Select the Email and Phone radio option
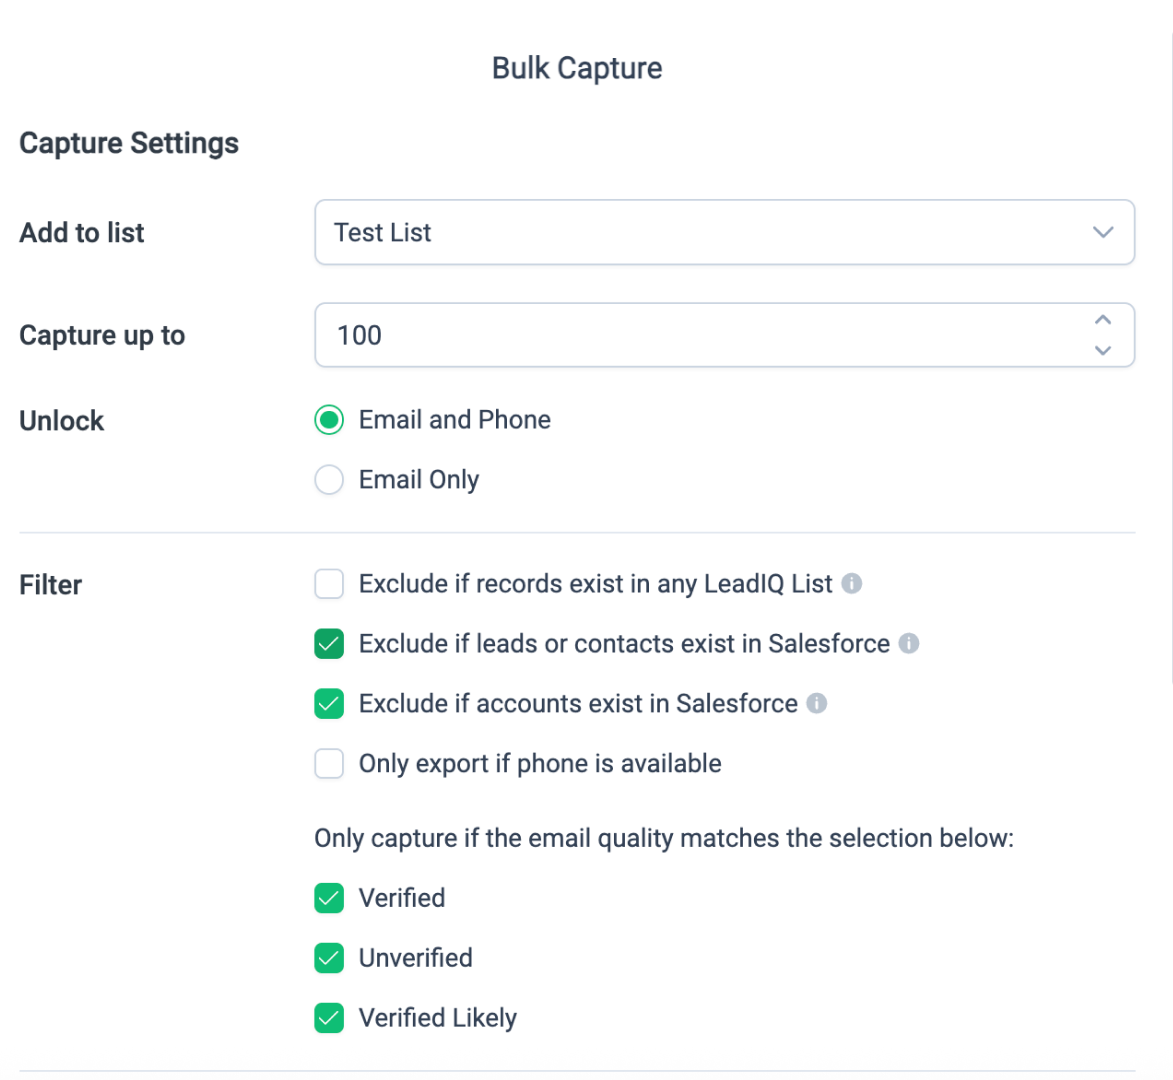 tap(329, 420)
